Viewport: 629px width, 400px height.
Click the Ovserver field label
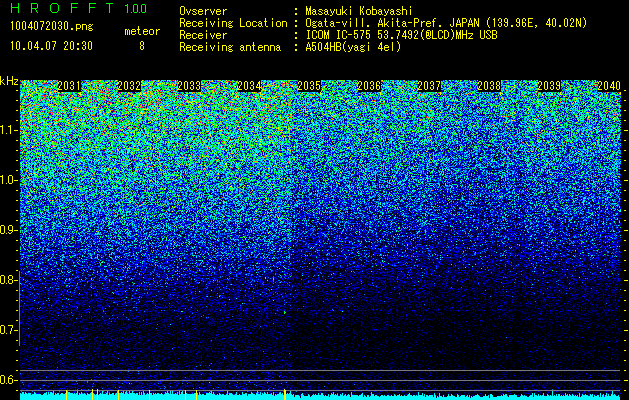click(x=203, y=11)
